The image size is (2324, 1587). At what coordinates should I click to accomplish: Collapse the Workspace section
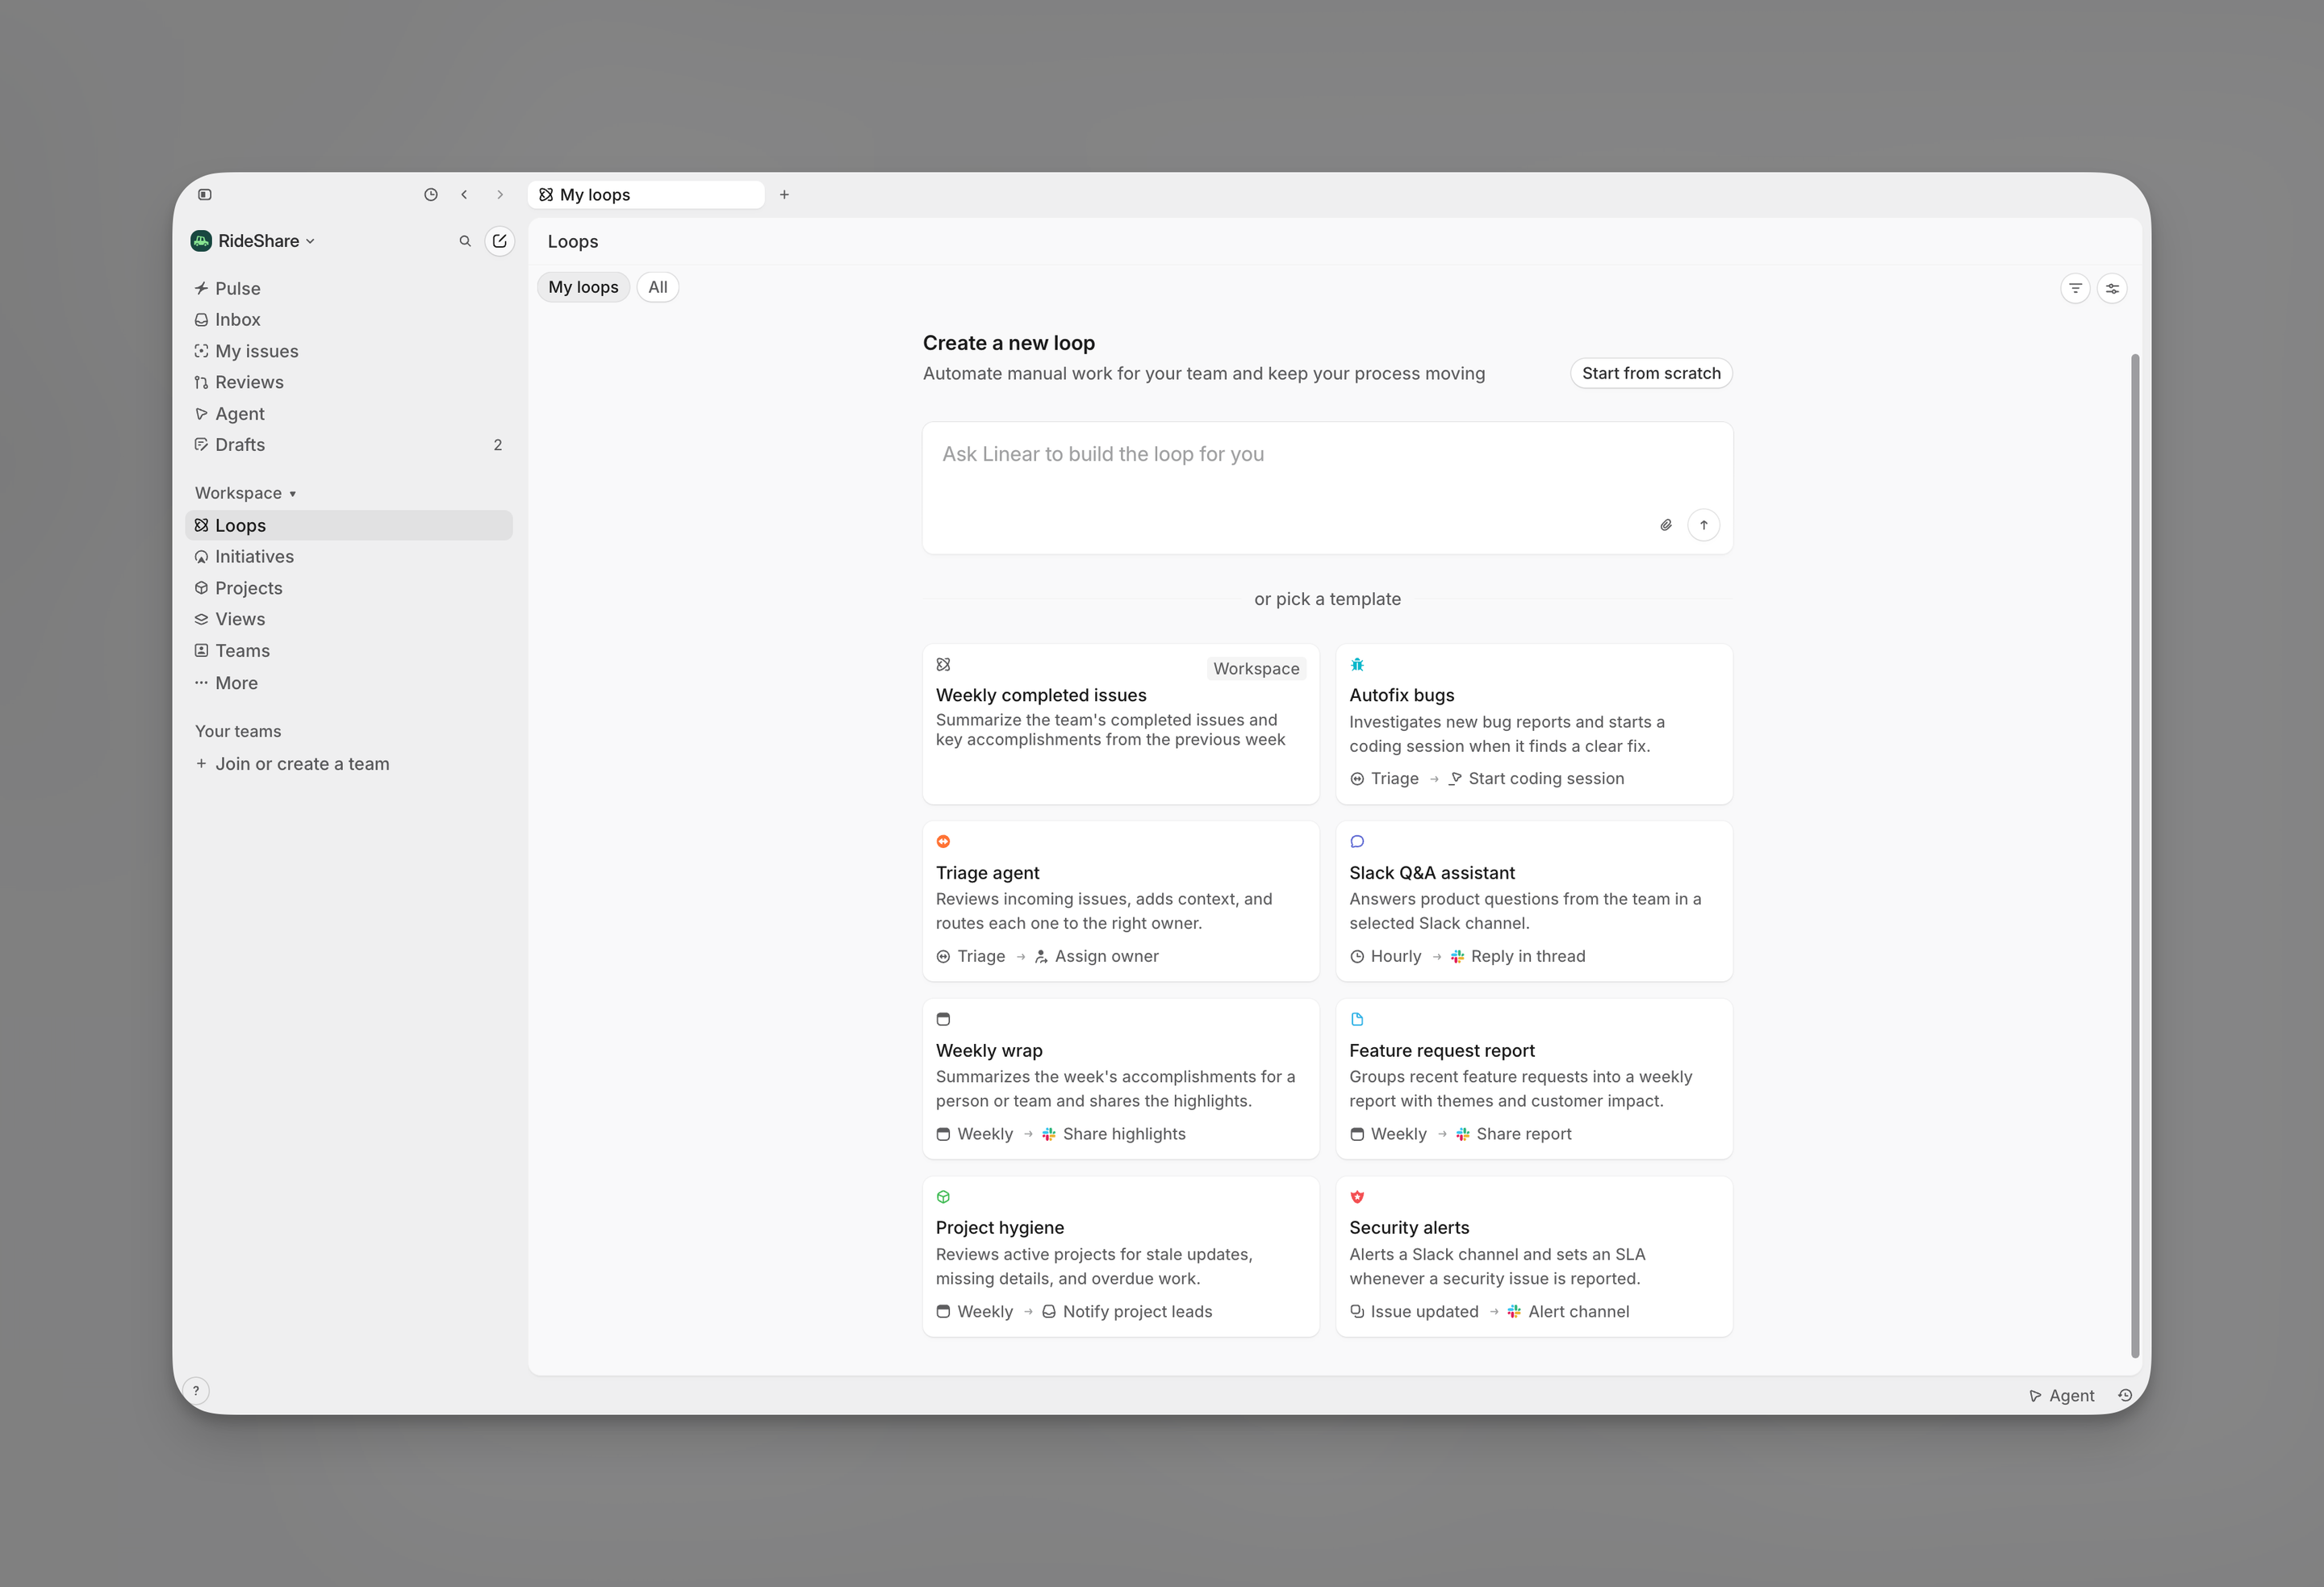click(x=245, y=493)
